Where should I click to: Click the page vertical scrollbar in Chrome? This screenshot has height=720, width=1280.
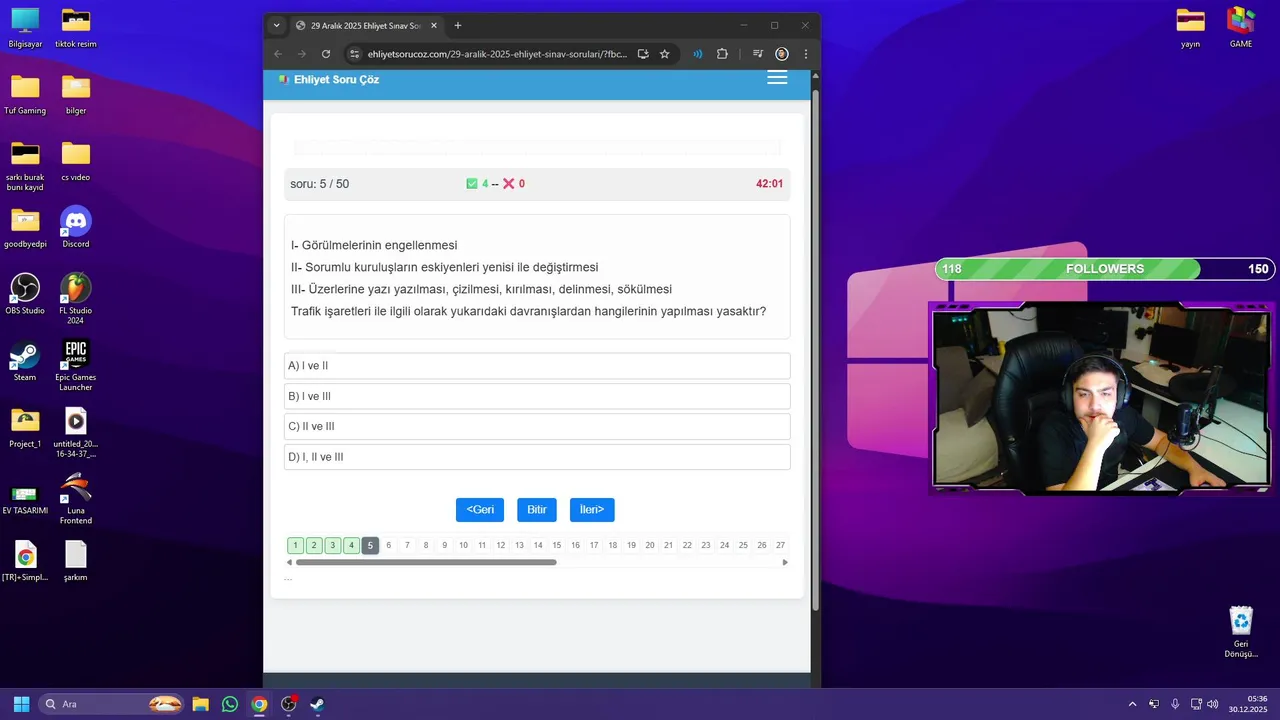pyautogui.click(x=816, y=350)
